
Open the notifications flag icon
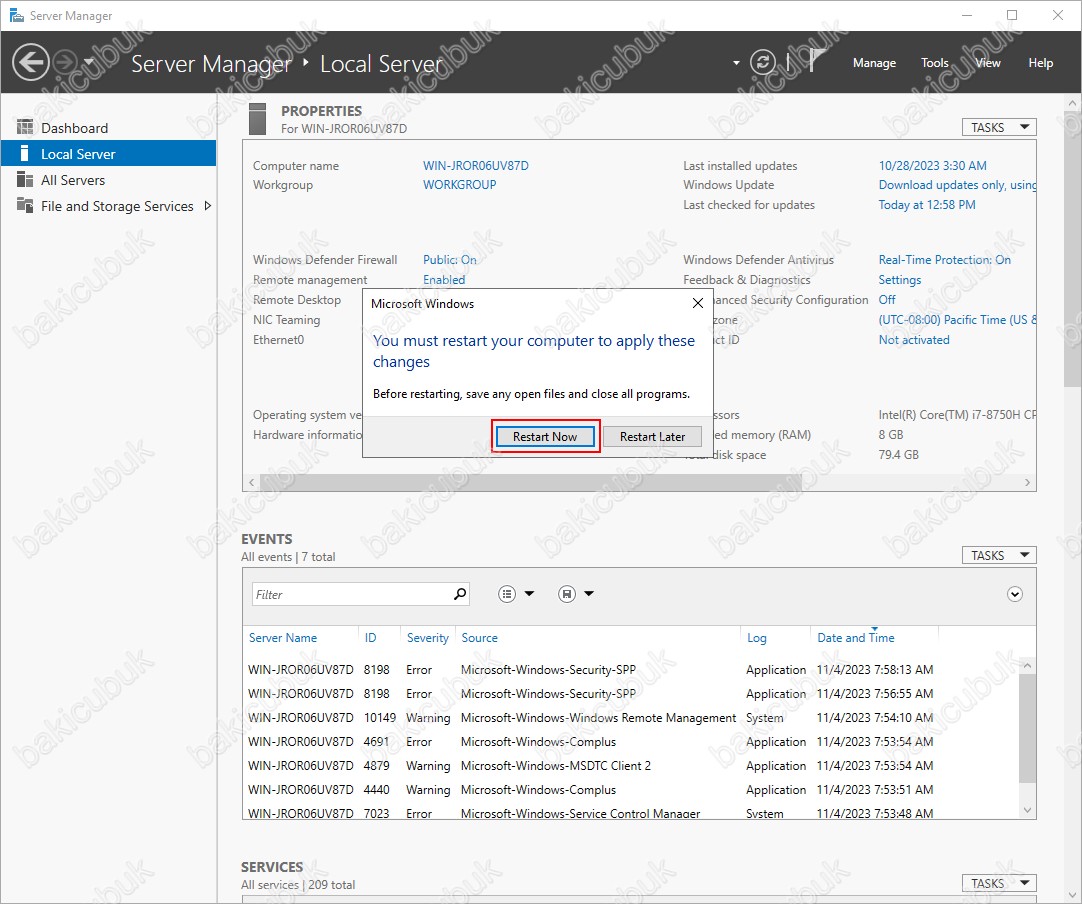816,61
